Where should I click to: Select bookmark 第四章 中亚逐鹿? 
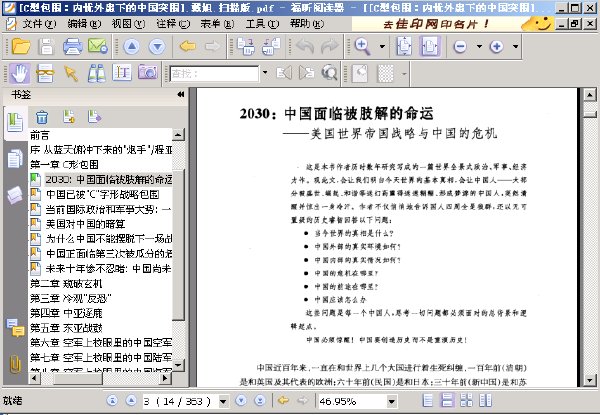66,313
